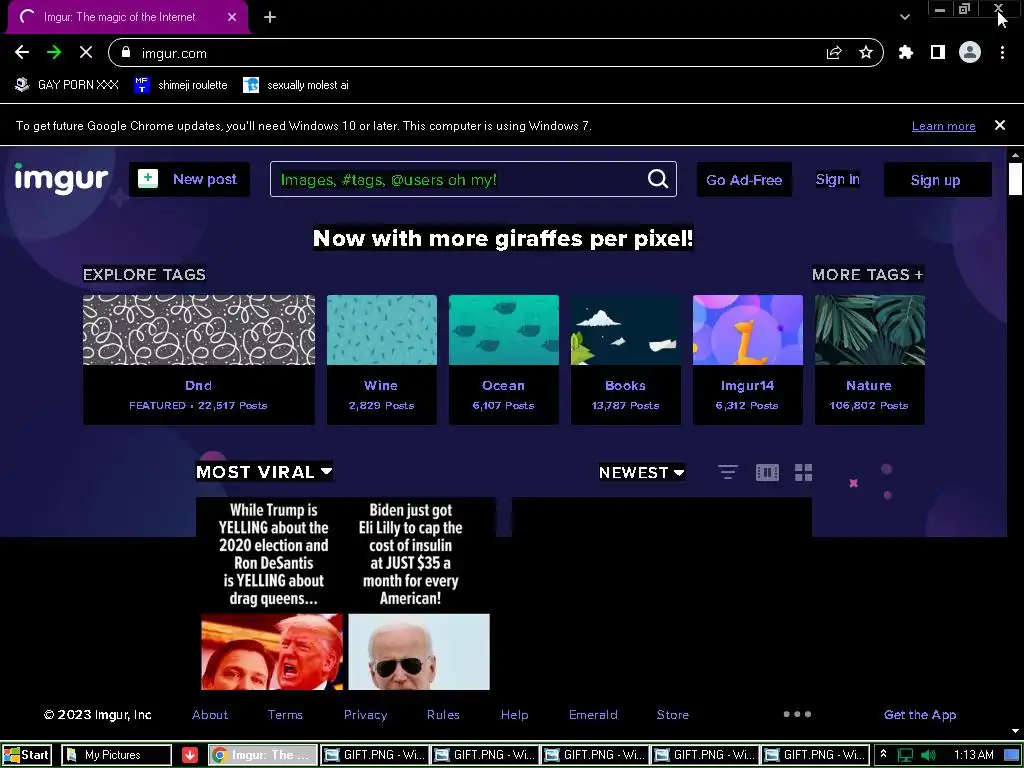This screenshot has height=768, width=1024.
Task: Open the About footer link
Action: (x=210, y=714)
